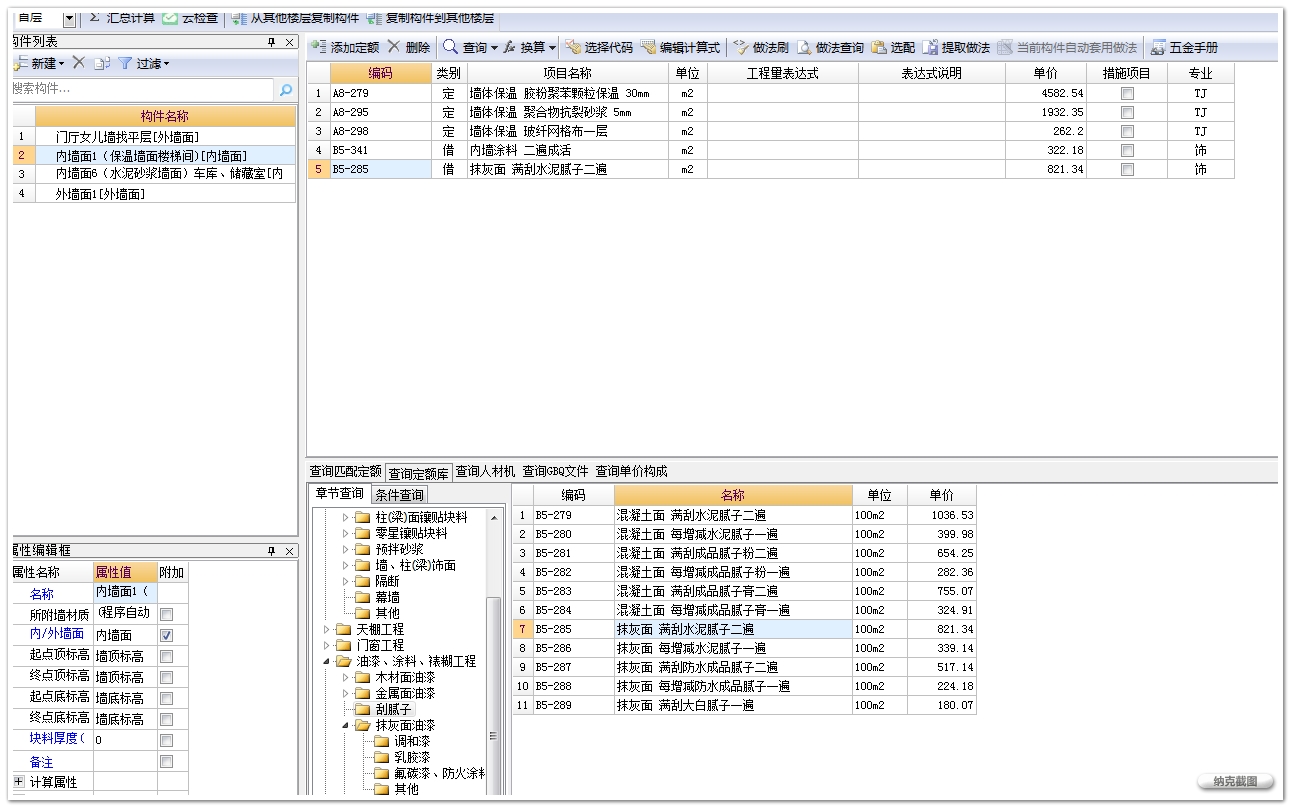Uncheck 附加 checkbox for 内/外墙面
This screenshot has width=1291, height=808.
167,635
